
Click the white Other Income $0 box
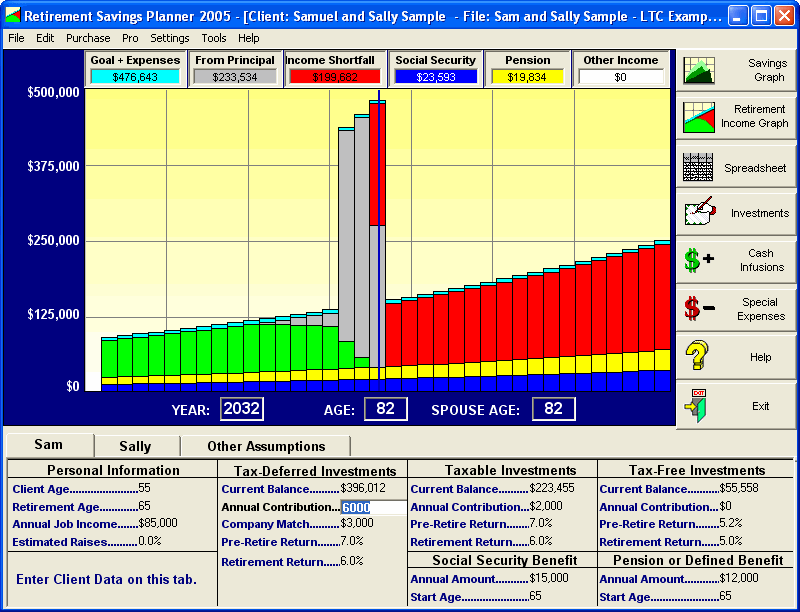coord(620,77)
